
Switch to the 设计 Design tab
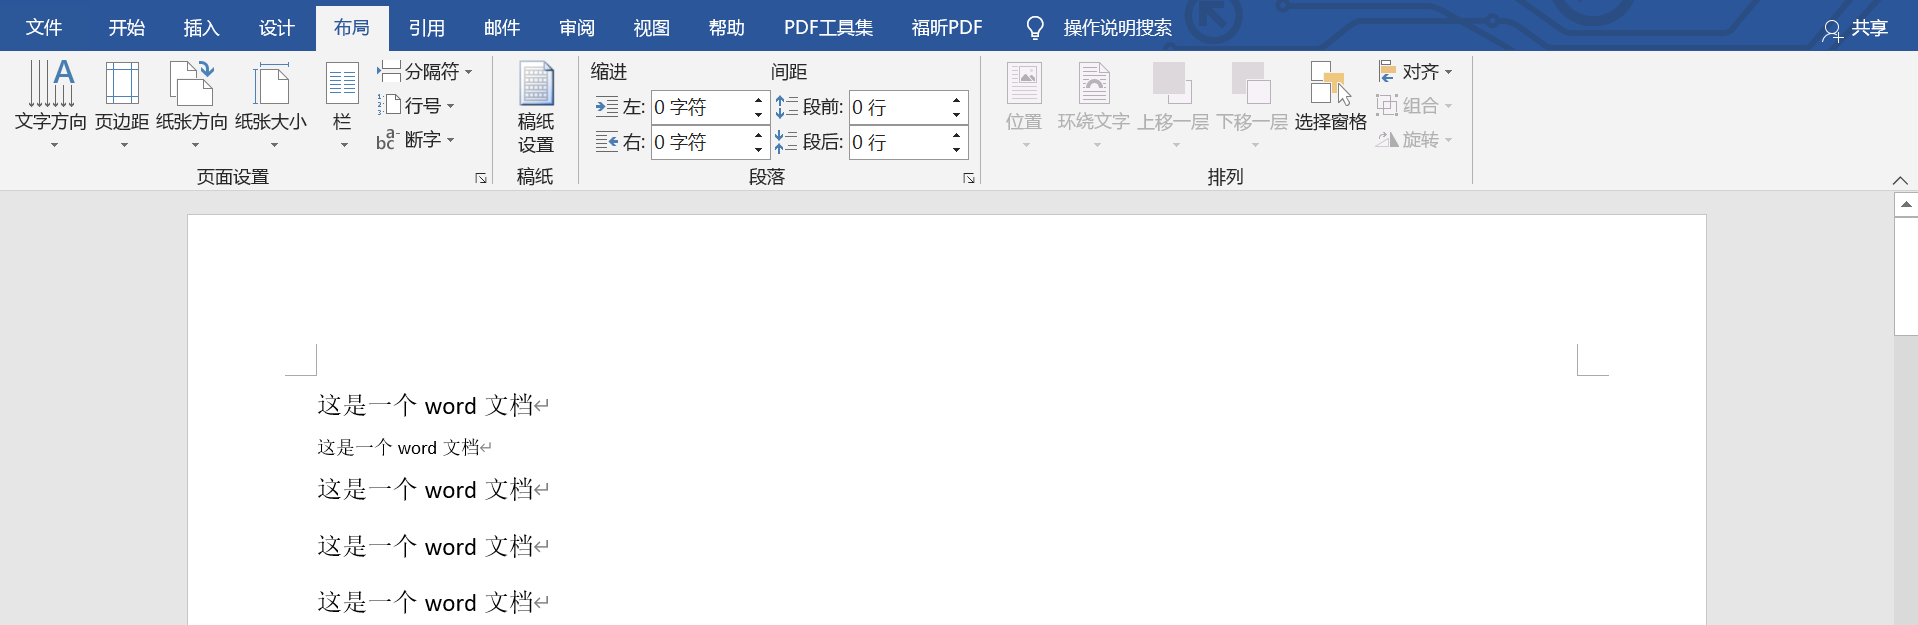tap(277, 28)
